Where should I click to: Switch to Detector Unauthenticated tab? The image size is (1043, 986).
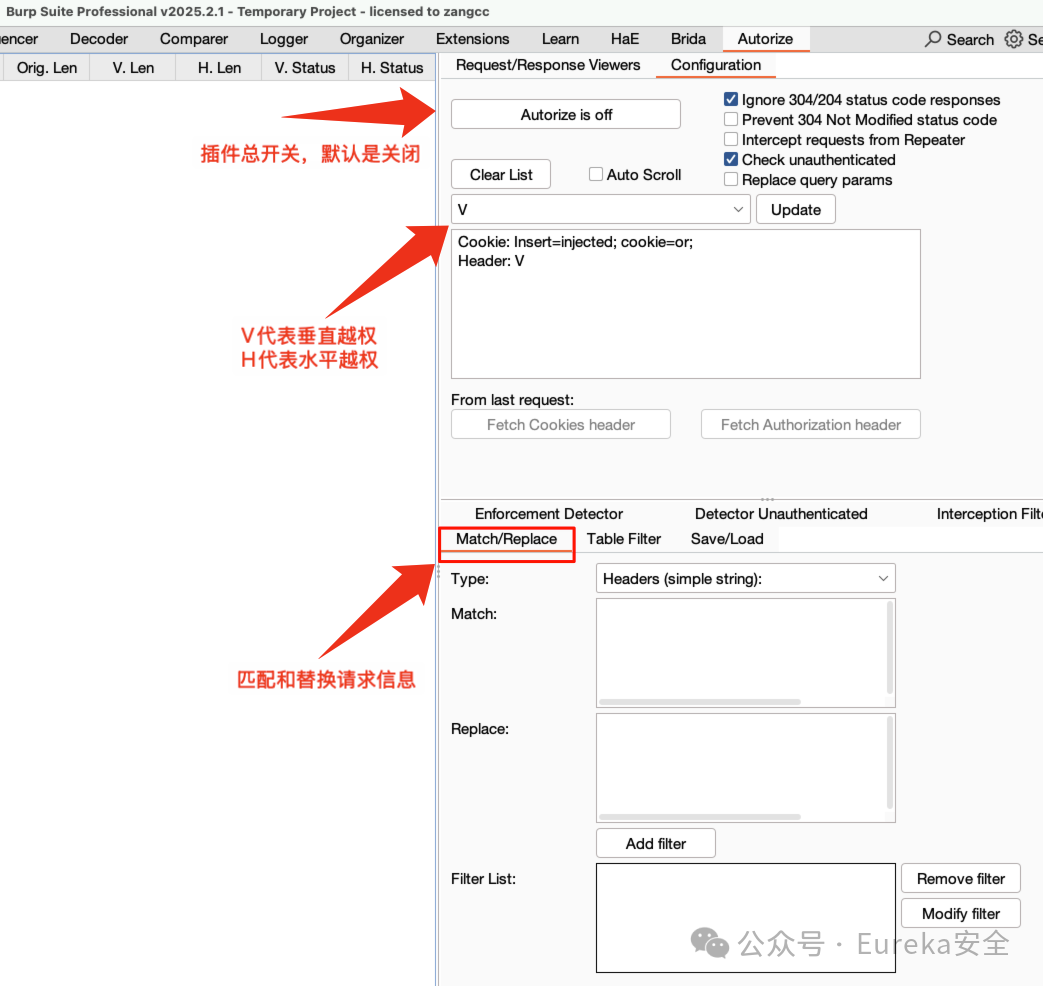(781, 514)
